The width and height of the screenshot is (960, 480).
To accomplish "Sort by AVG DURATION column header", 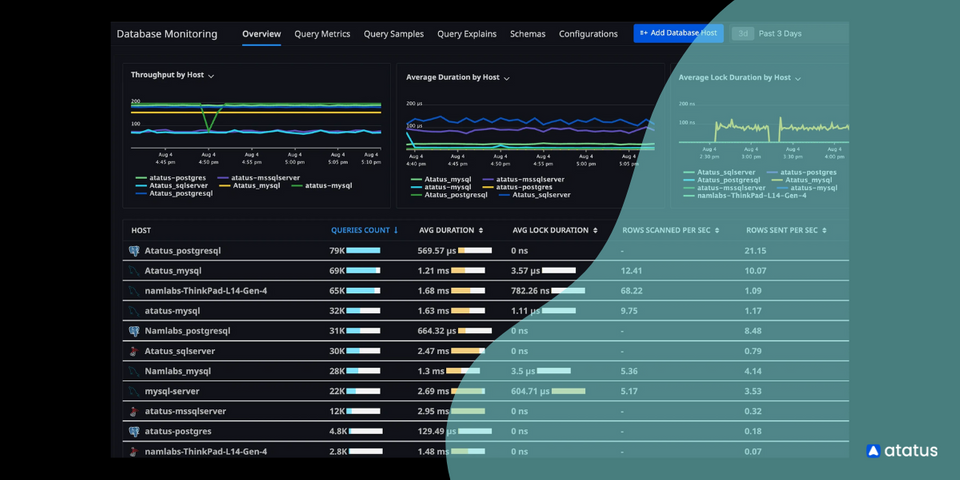I will point(446,230).
